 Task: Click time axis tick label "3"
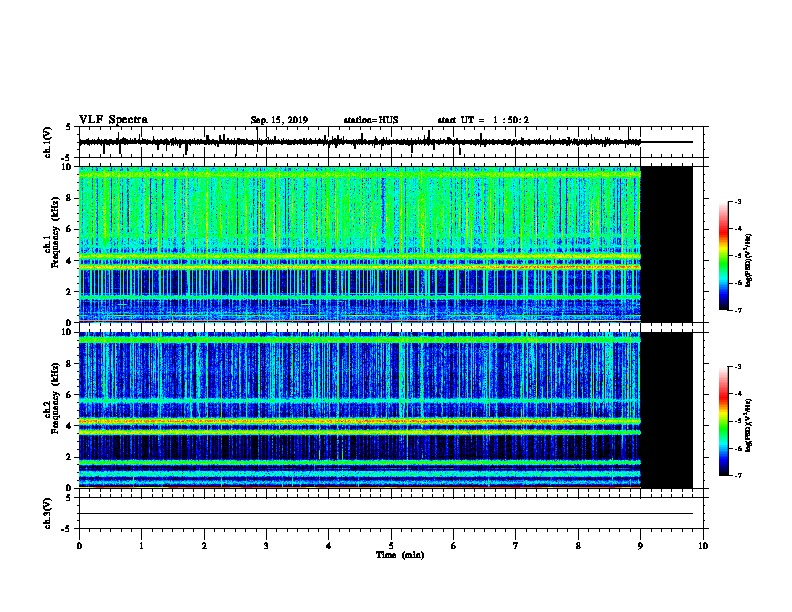pyautogui.click(x=266, y=546)
